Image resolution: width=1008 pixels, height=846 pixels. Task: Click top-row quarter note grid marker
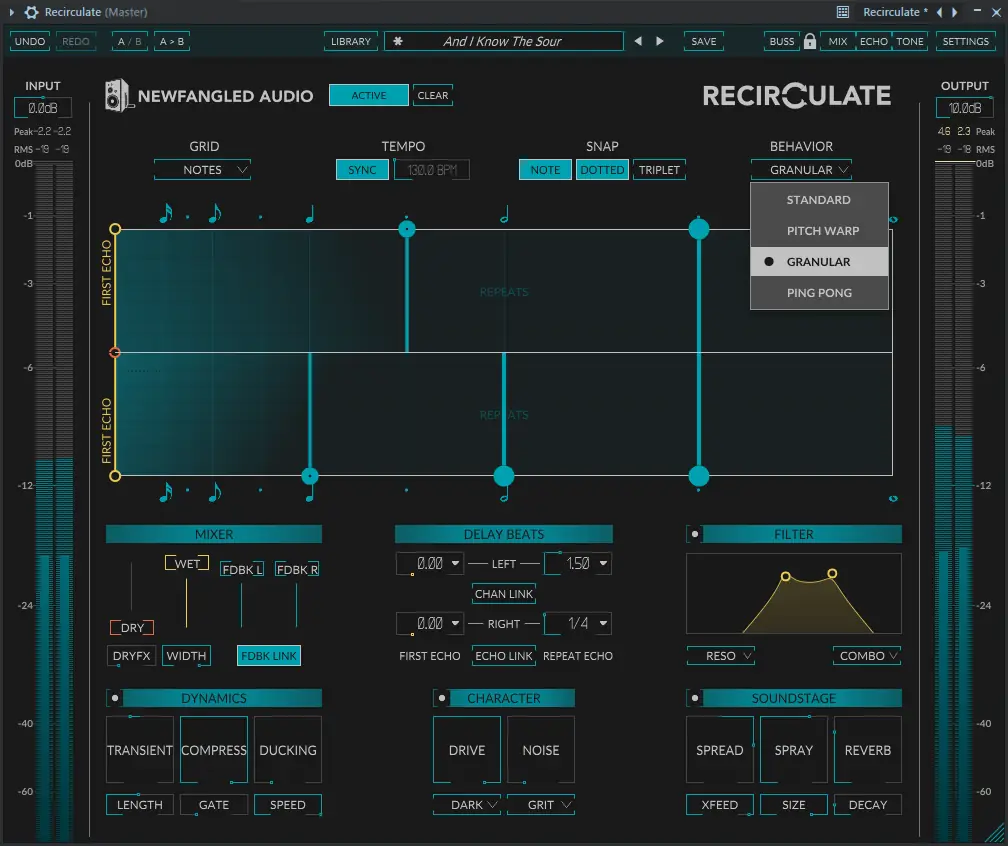pos(310,214)
